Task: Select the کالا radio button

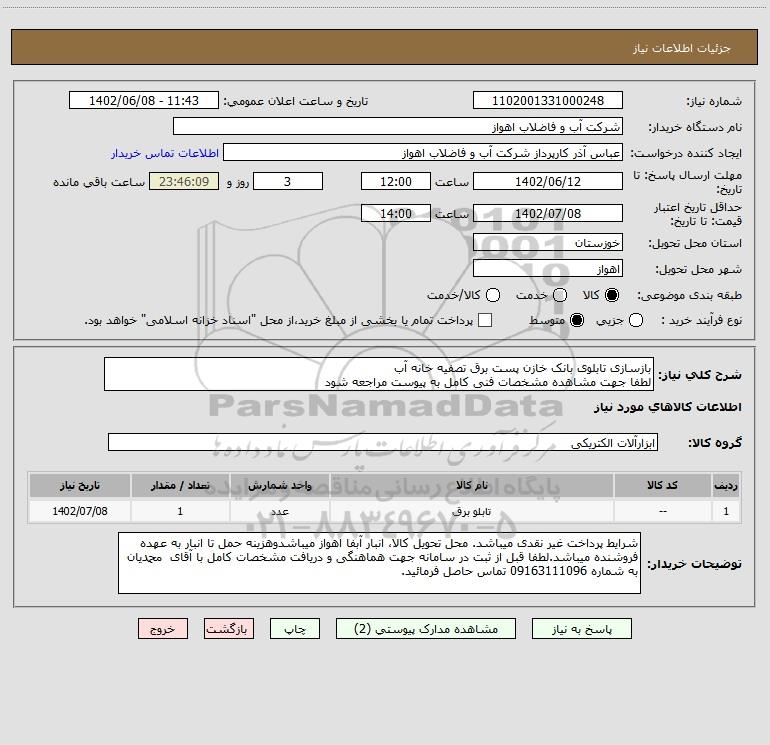Action: [612, 295]
